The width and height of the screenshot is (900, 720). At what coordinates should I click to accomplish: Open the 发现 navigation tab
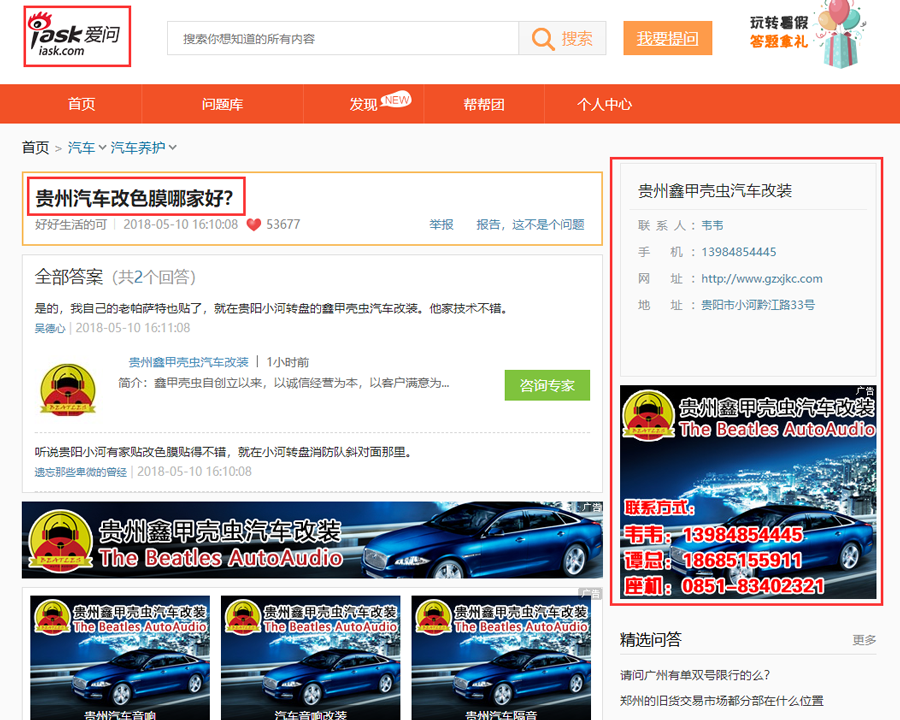363,104
